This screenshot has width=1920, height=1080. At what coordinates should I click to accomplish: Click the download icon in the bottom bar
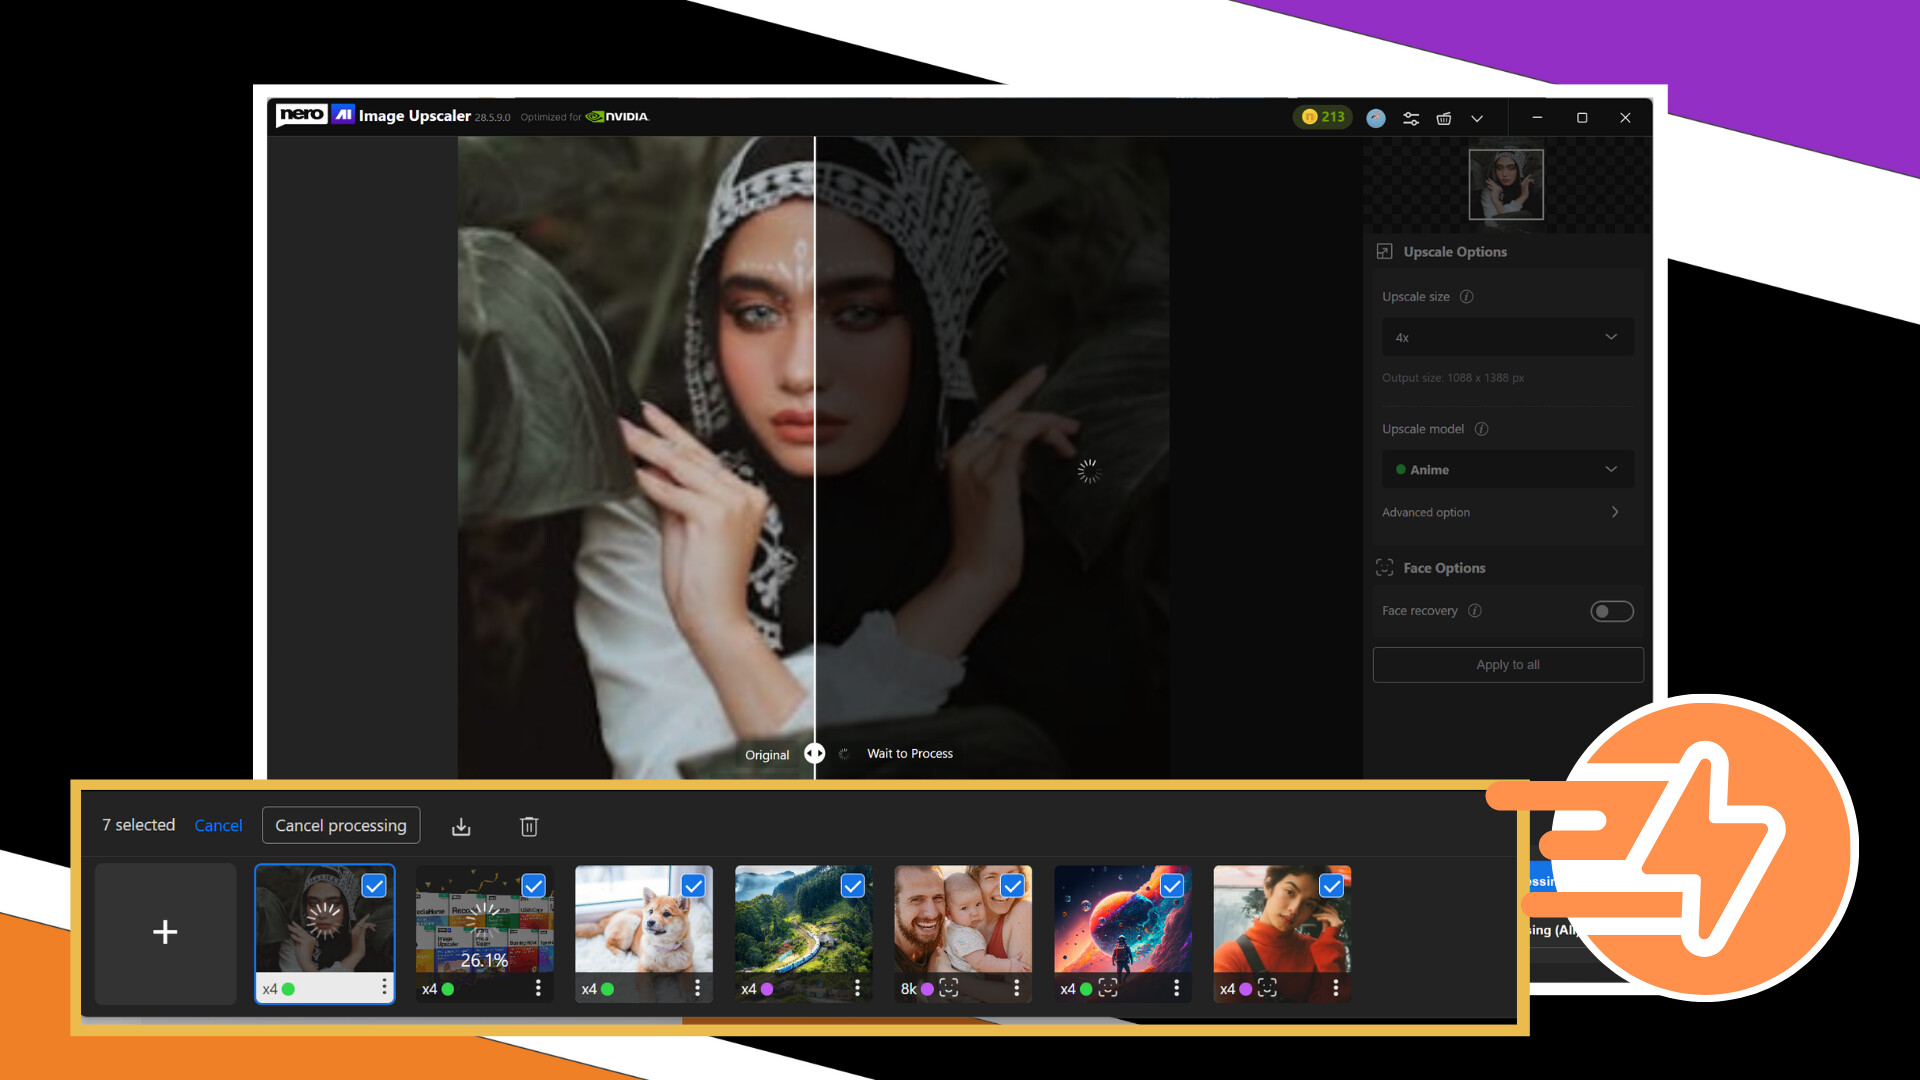coord(461,826)
